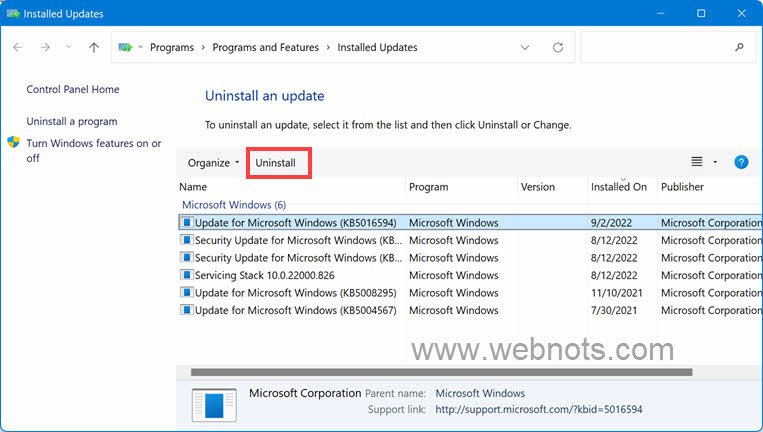Open the recent locations dropdown arrow
The image size is (763, 432).
click(x=69, y=47)
